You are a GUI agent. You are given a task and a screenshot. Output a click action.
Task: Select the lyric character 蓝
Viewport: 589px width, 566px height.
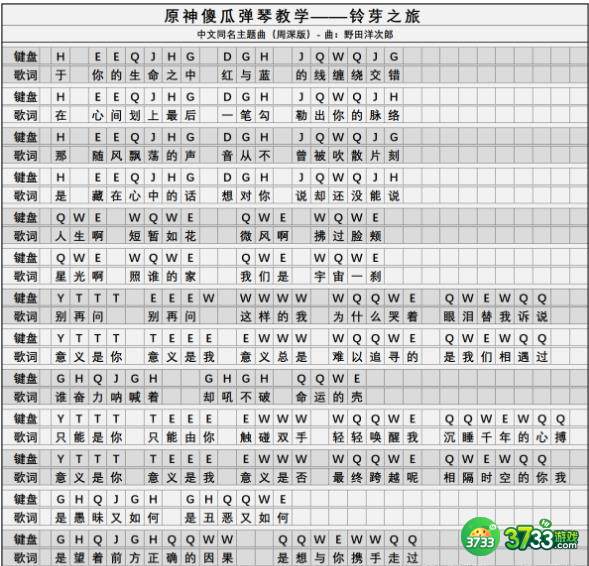pyautogui.click(x=264, y=75)
